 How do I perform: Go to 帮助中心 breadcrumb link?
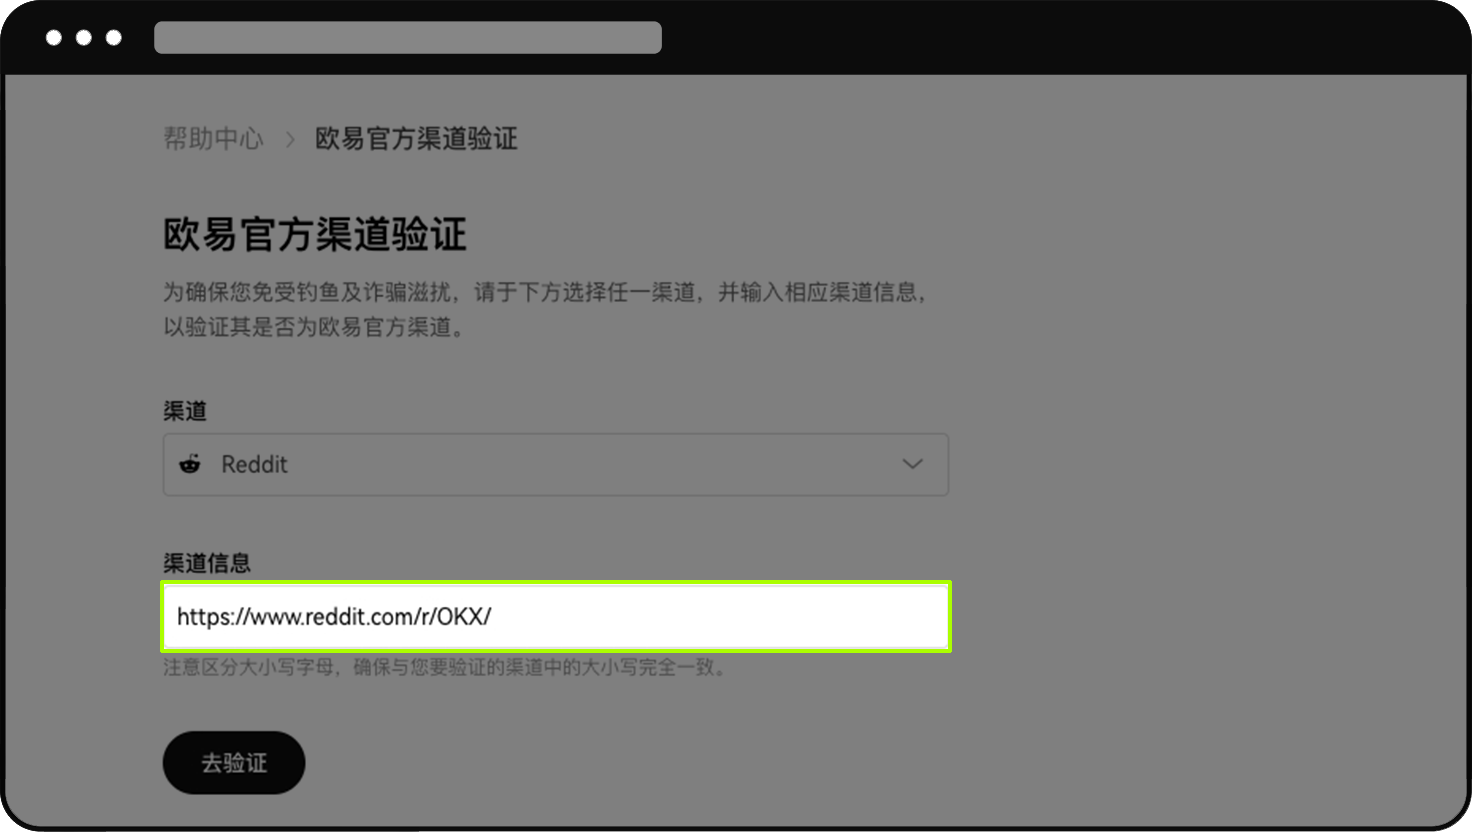(x=213, y=138)
